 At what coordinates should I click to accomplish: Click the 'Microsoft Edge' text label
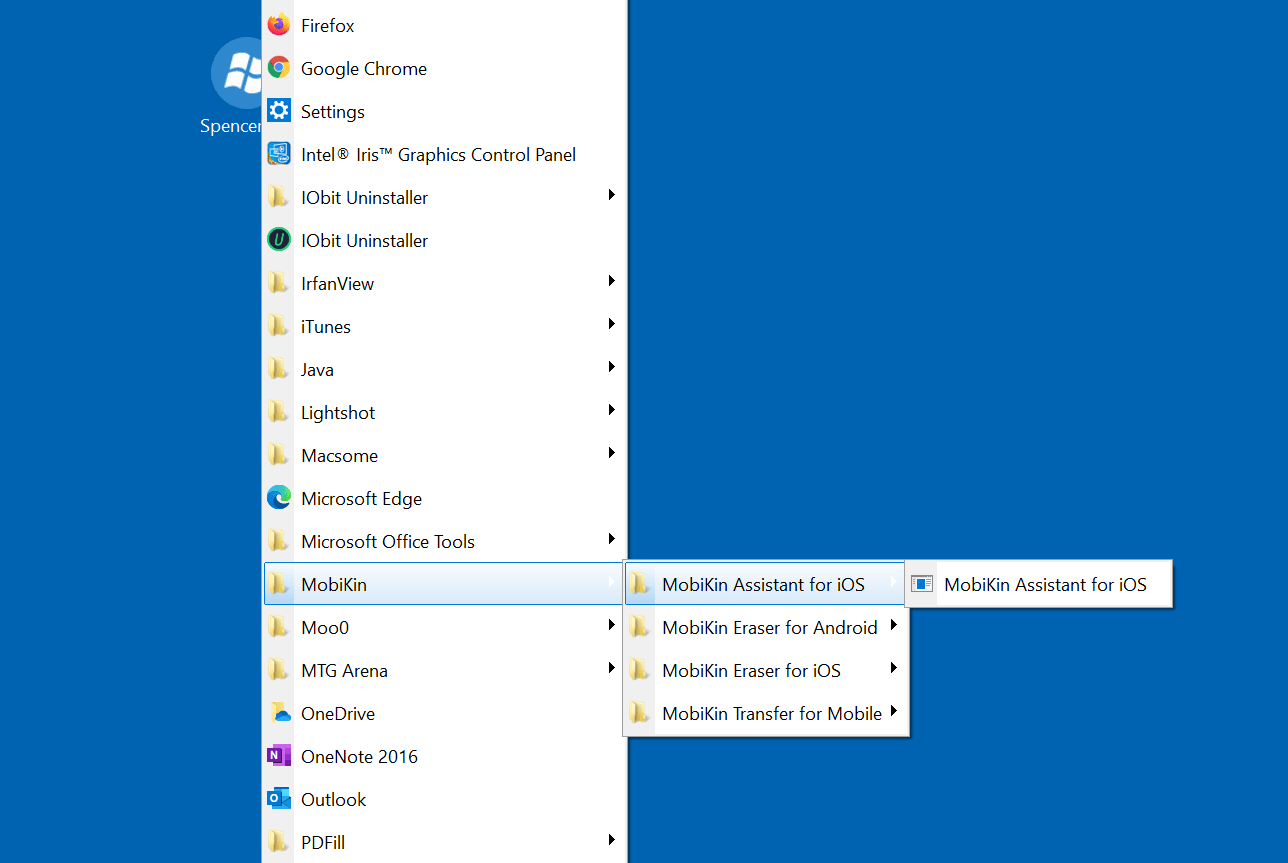(x=361, y=499)
